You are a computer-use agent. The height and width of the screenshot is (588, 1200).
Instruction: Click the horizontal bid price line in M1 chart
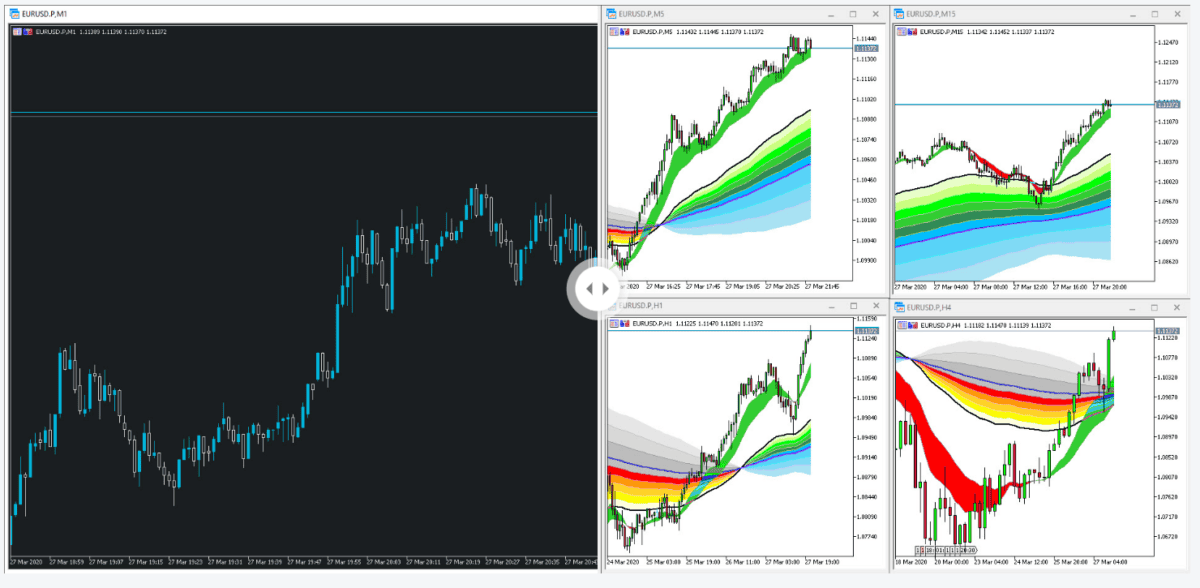302,114
